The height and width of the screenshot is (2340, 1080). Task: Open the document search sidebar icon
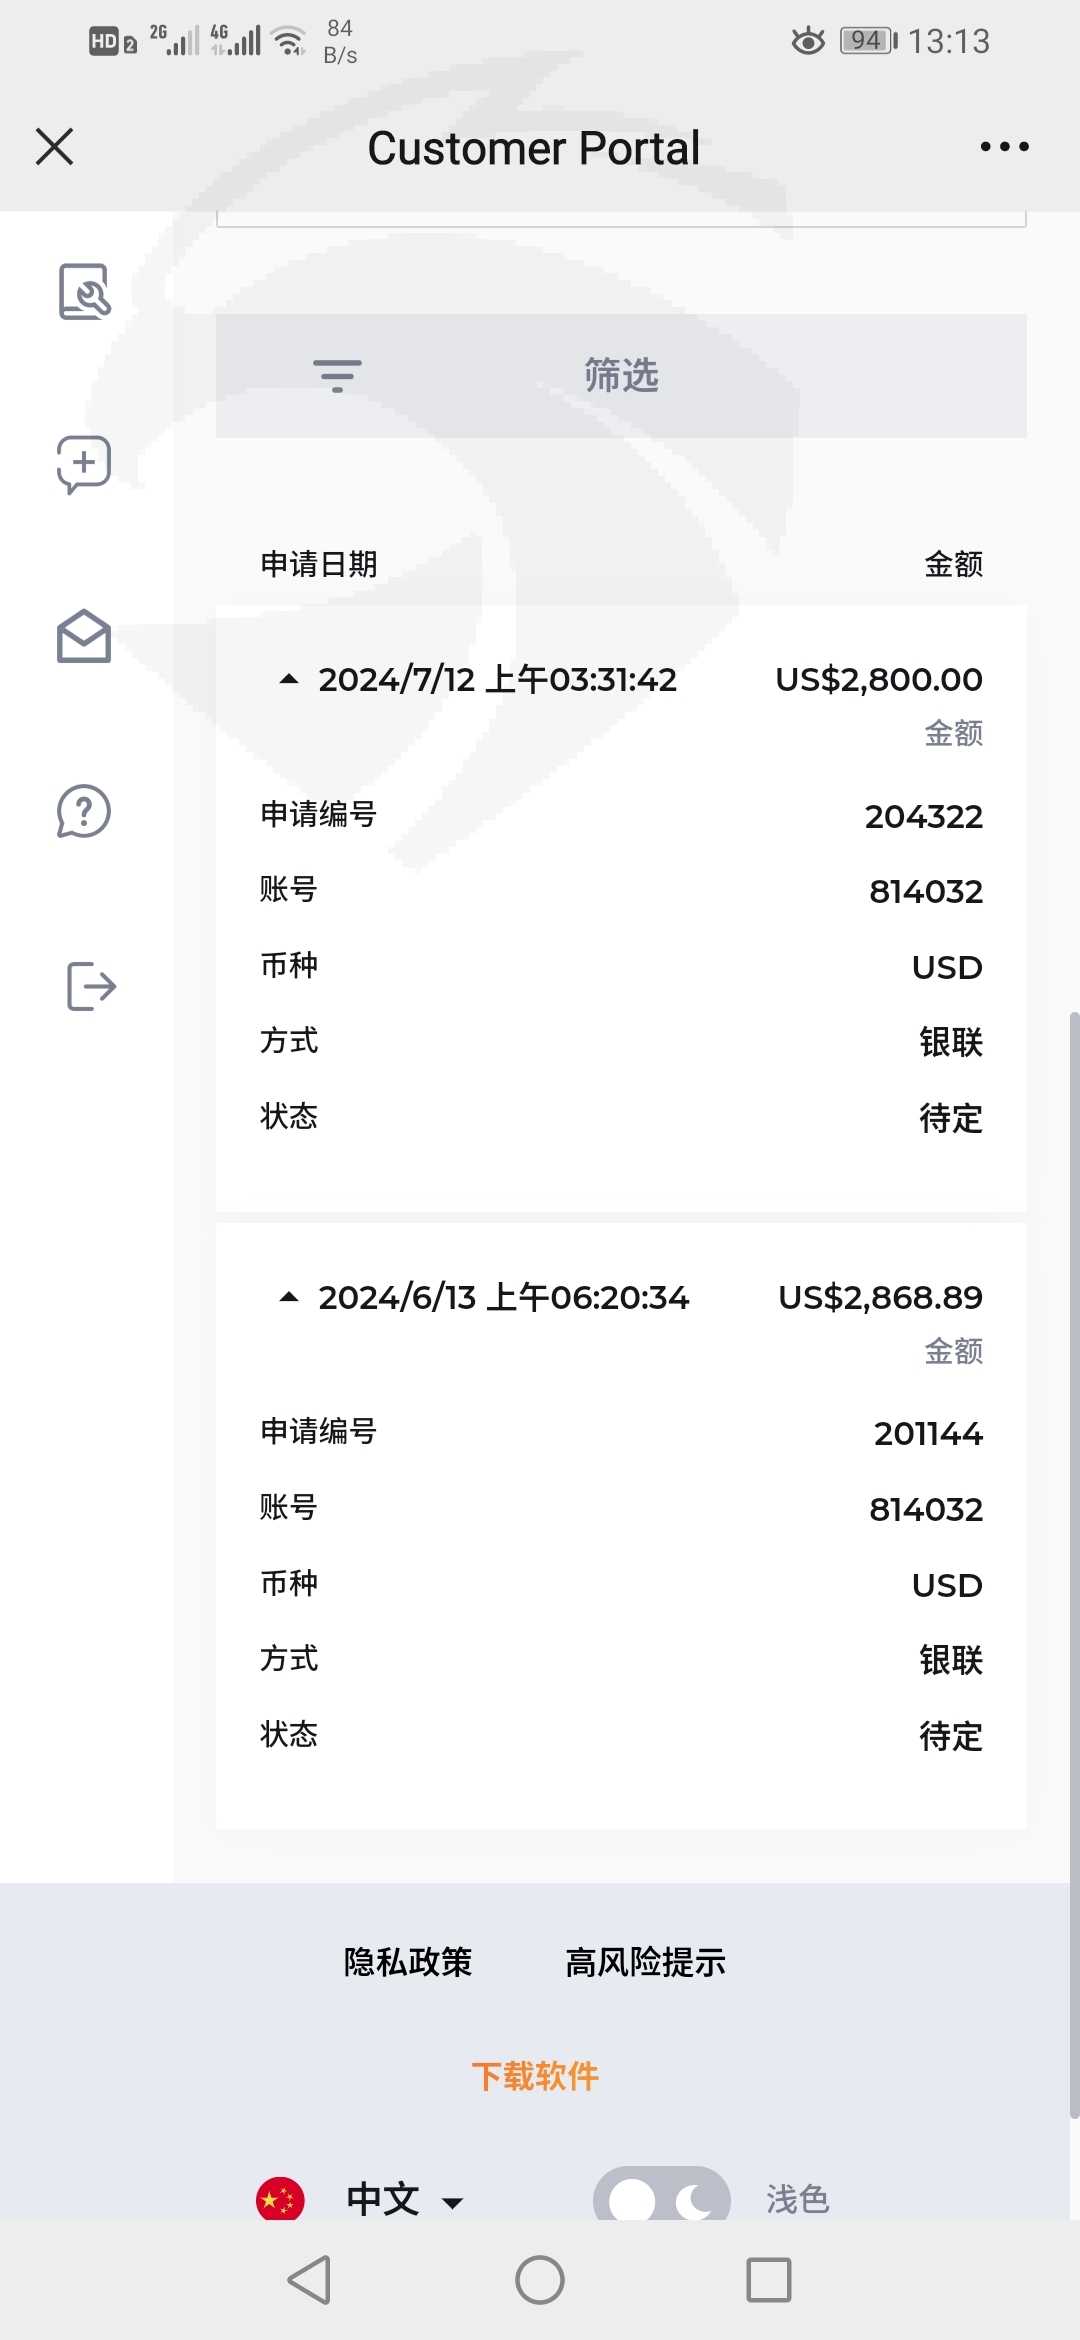(84, 291)
